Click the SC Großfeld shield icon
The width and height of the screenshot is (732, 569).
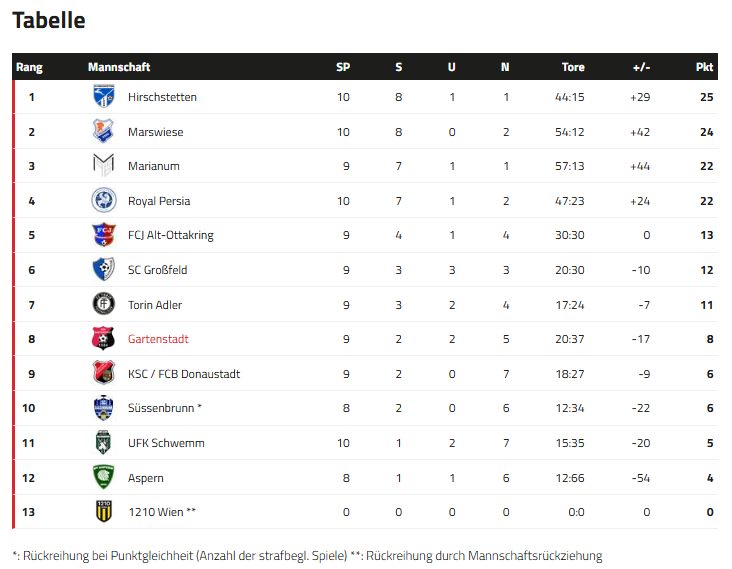click(x=104, y=270)
